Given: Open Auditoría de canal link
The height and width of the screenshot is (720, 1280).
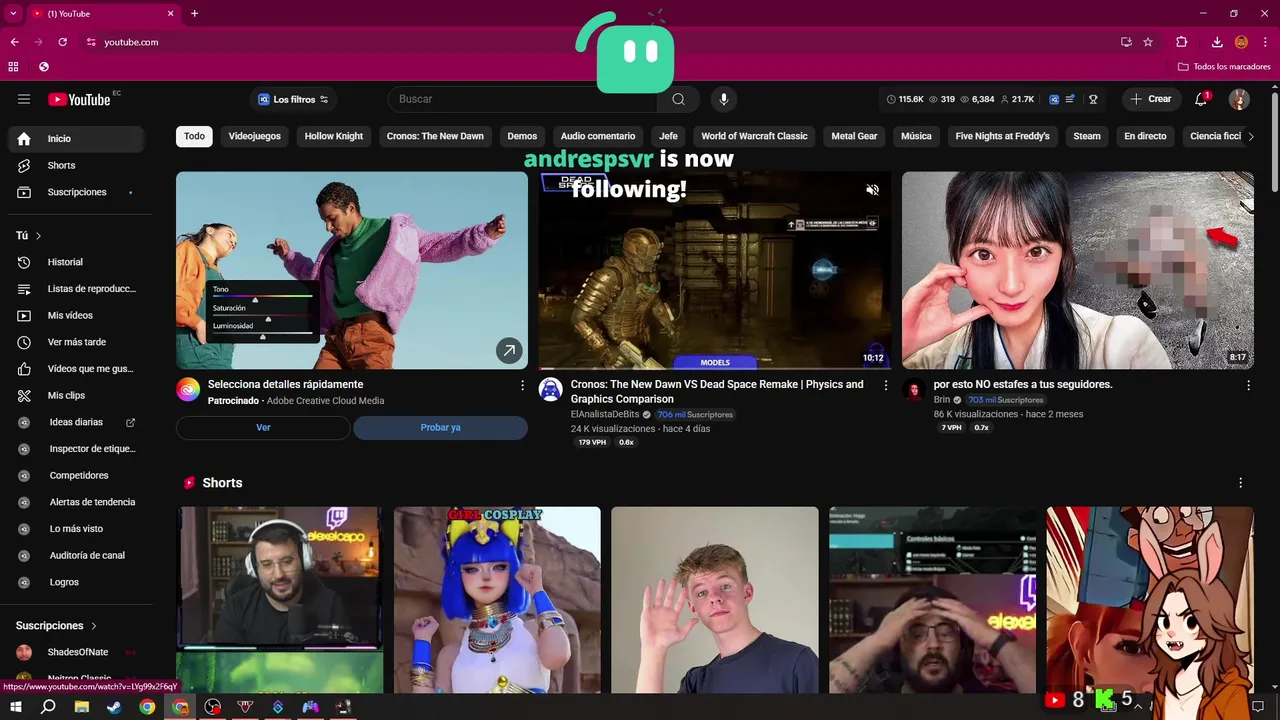Looking at the screenshot, I should tap(76, 555).
